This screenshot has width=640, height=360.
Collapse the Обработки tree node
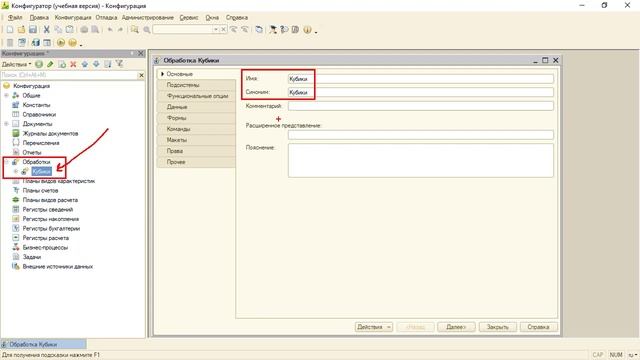[7, 162]
